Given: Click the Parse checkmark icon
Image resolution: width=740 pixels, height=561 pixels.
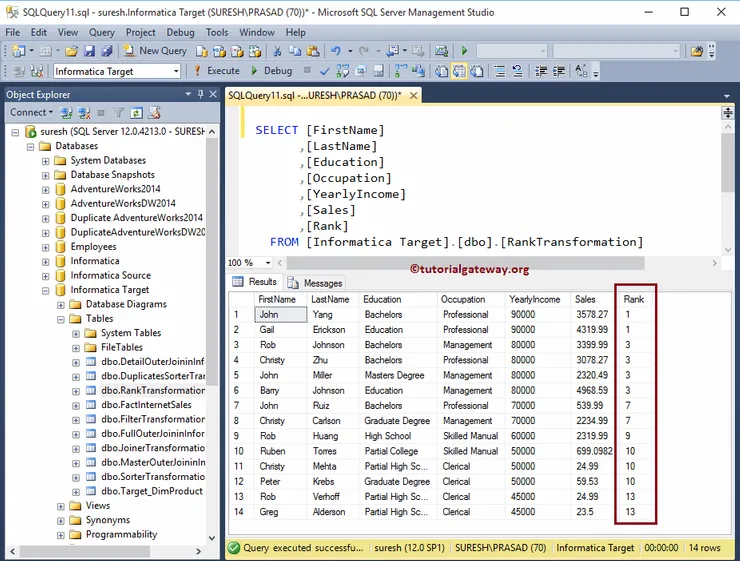Looking at the screenshot, I should [x=325, y=71].
